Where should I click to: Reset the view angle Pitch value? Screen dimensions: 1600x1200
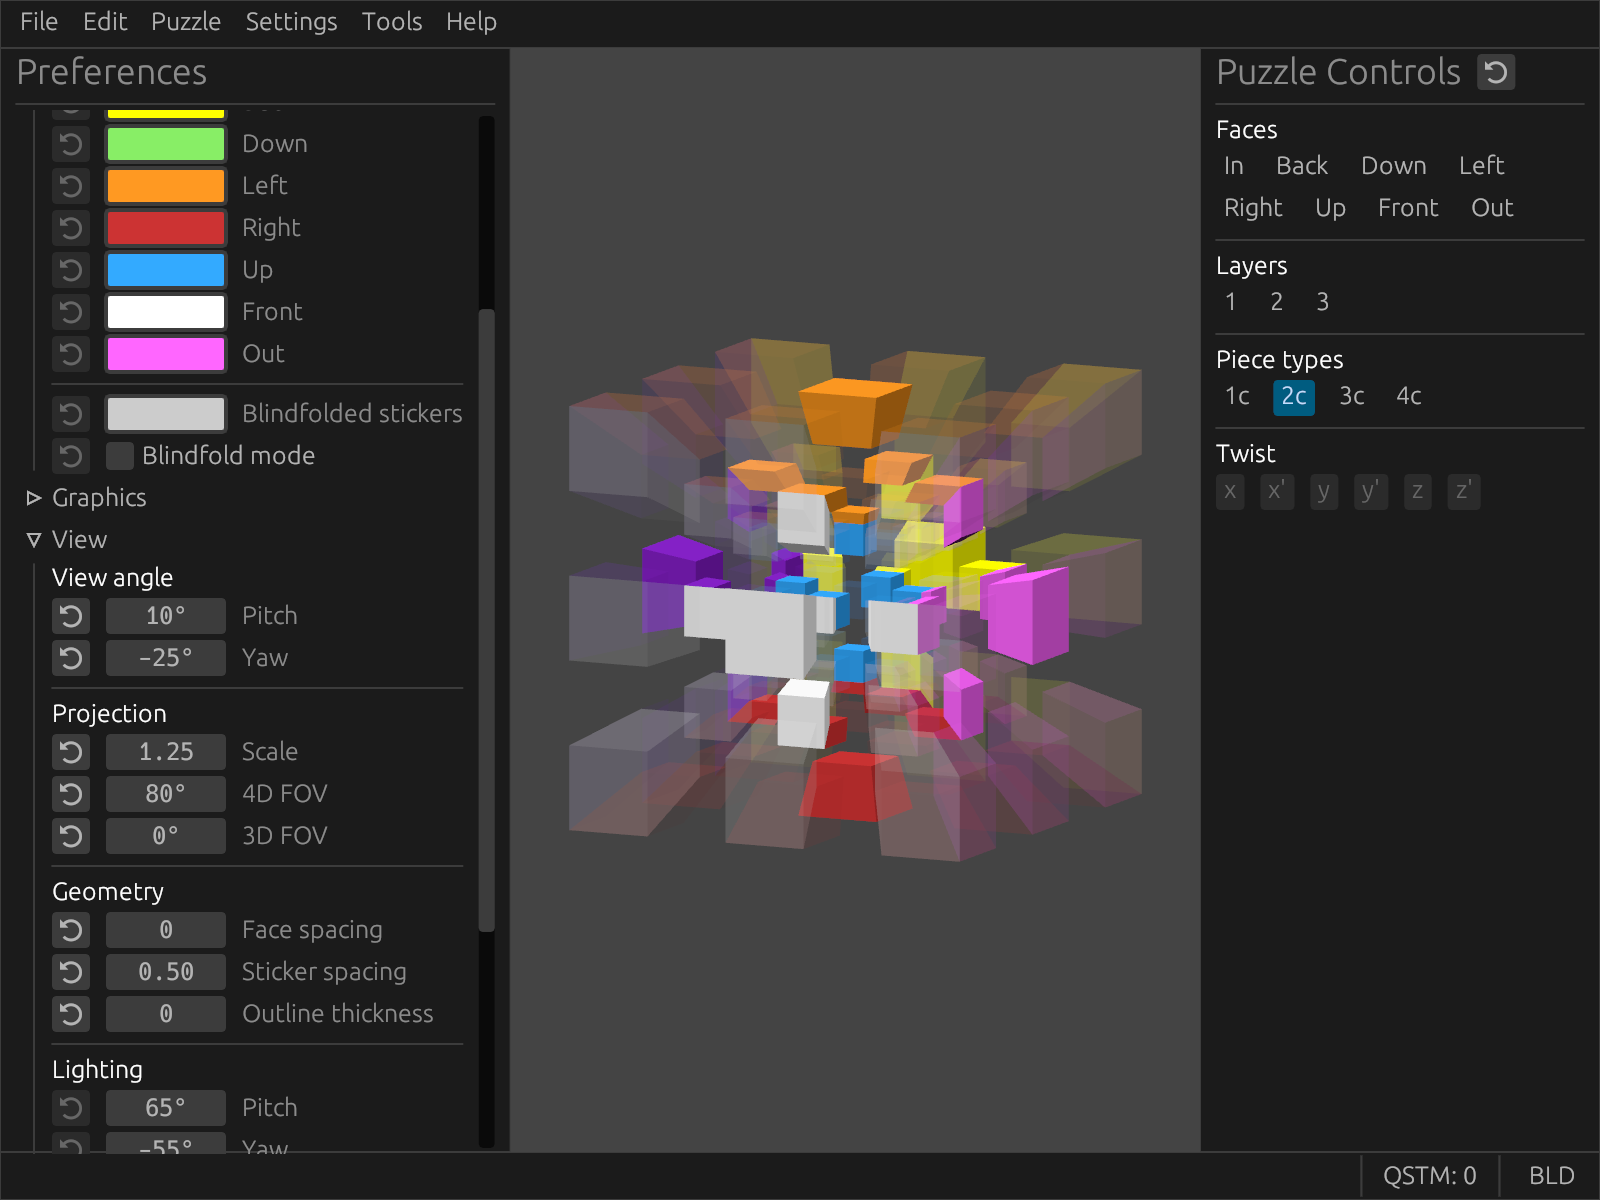click(x=71, y=616)
